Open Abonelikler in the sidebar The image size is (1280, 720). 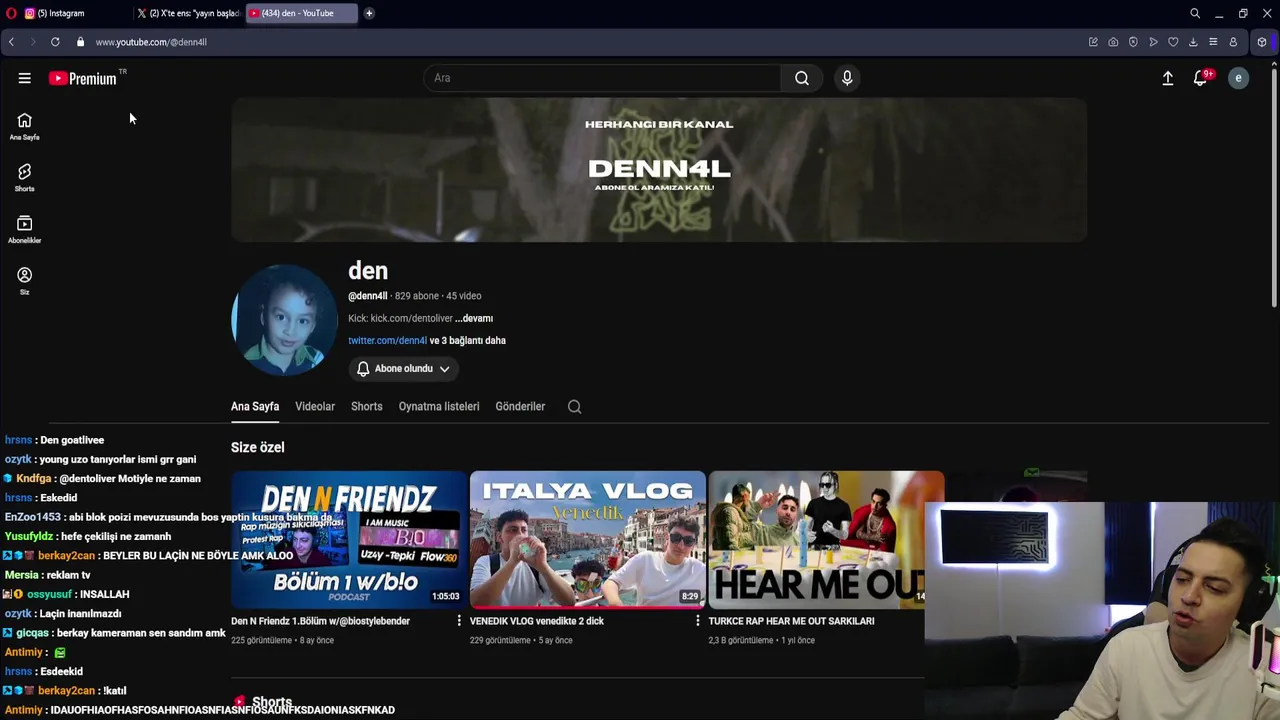(24, 230)
